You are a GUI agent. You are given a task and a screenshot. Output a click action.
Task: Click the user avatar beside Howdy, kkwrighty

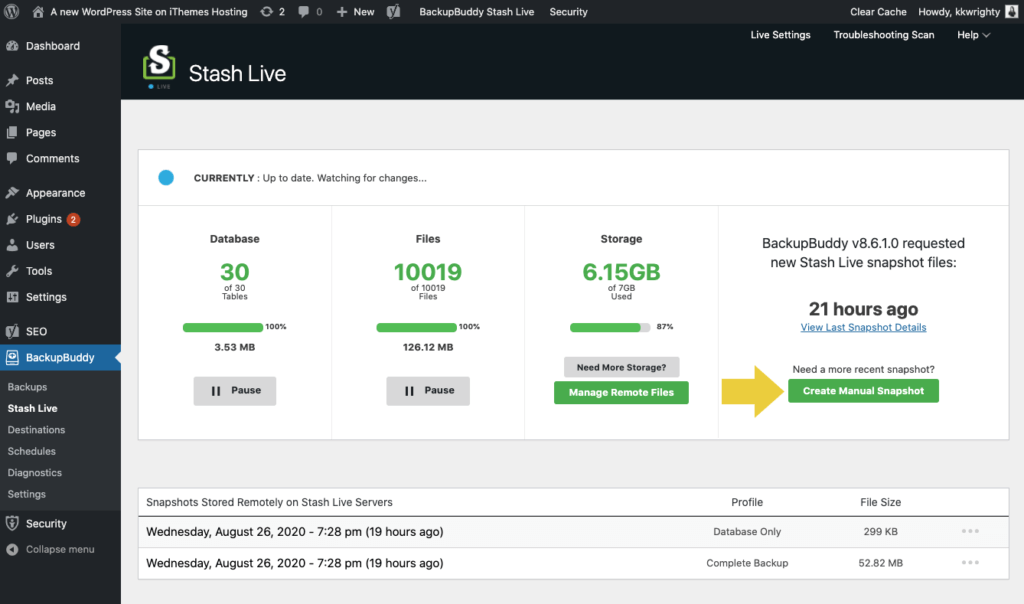(1012, 12)
